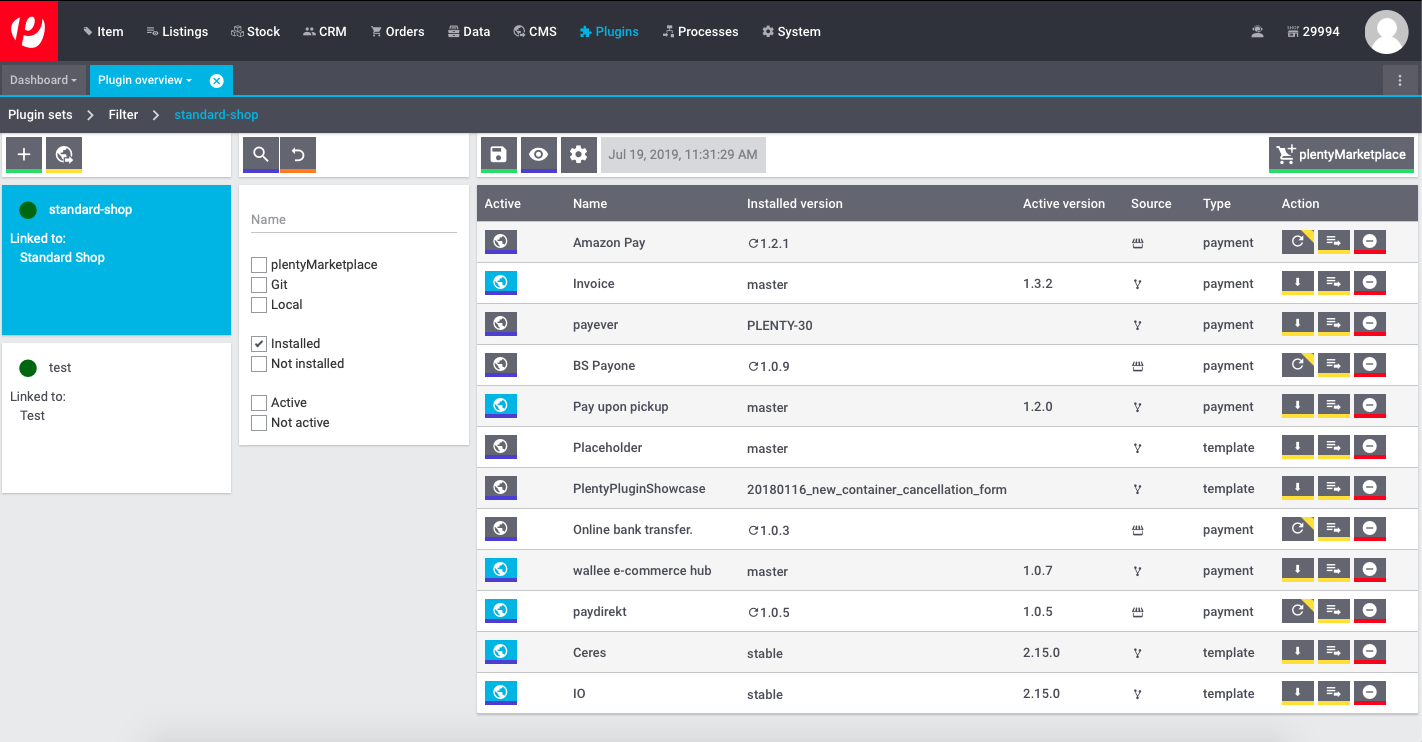
Task: Click globe deploy icon beside add button
Action: [64, 154]
